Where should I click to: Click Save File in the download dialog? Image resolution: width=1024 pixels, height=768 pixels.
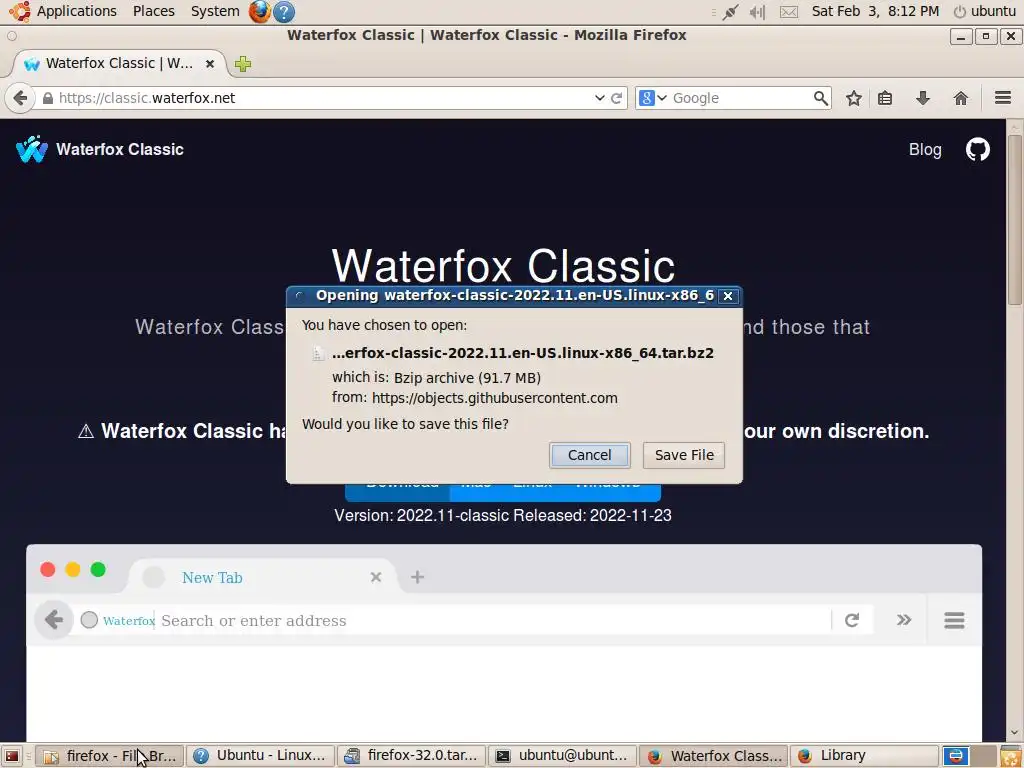(684, 455)
